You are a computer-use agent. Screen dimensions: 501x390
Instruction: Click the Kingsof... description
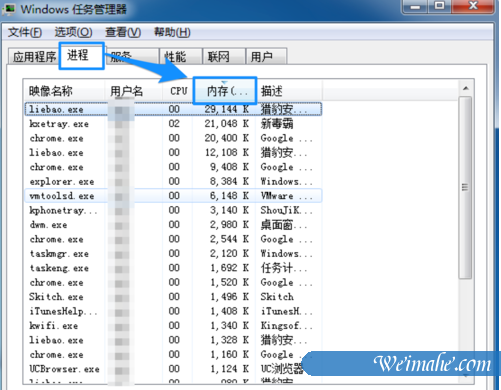287,326
